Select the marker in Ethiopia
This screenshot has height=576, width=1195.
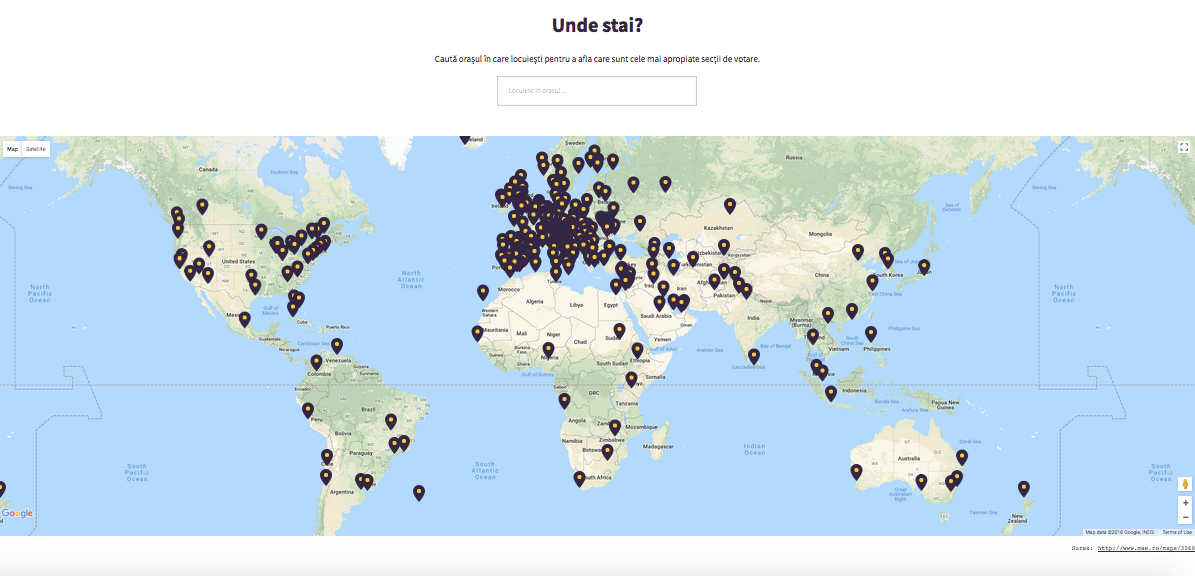coord(637,350)
